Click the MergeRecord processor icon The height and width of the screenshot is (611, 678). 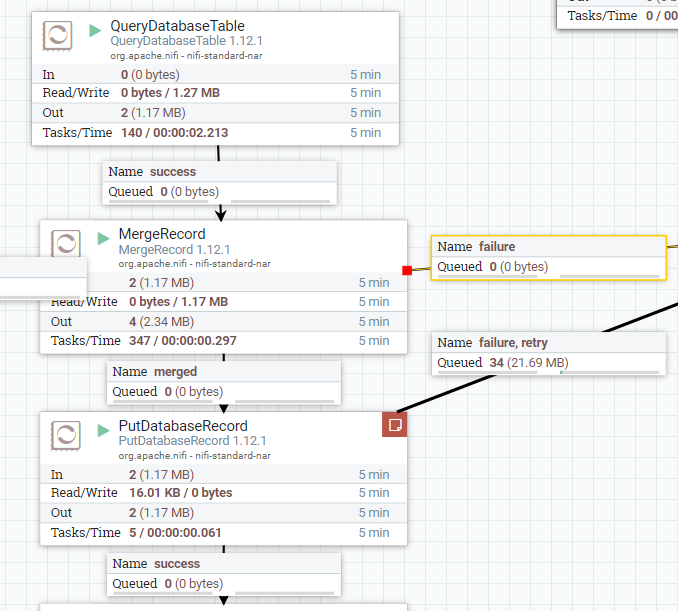[66, 243]
